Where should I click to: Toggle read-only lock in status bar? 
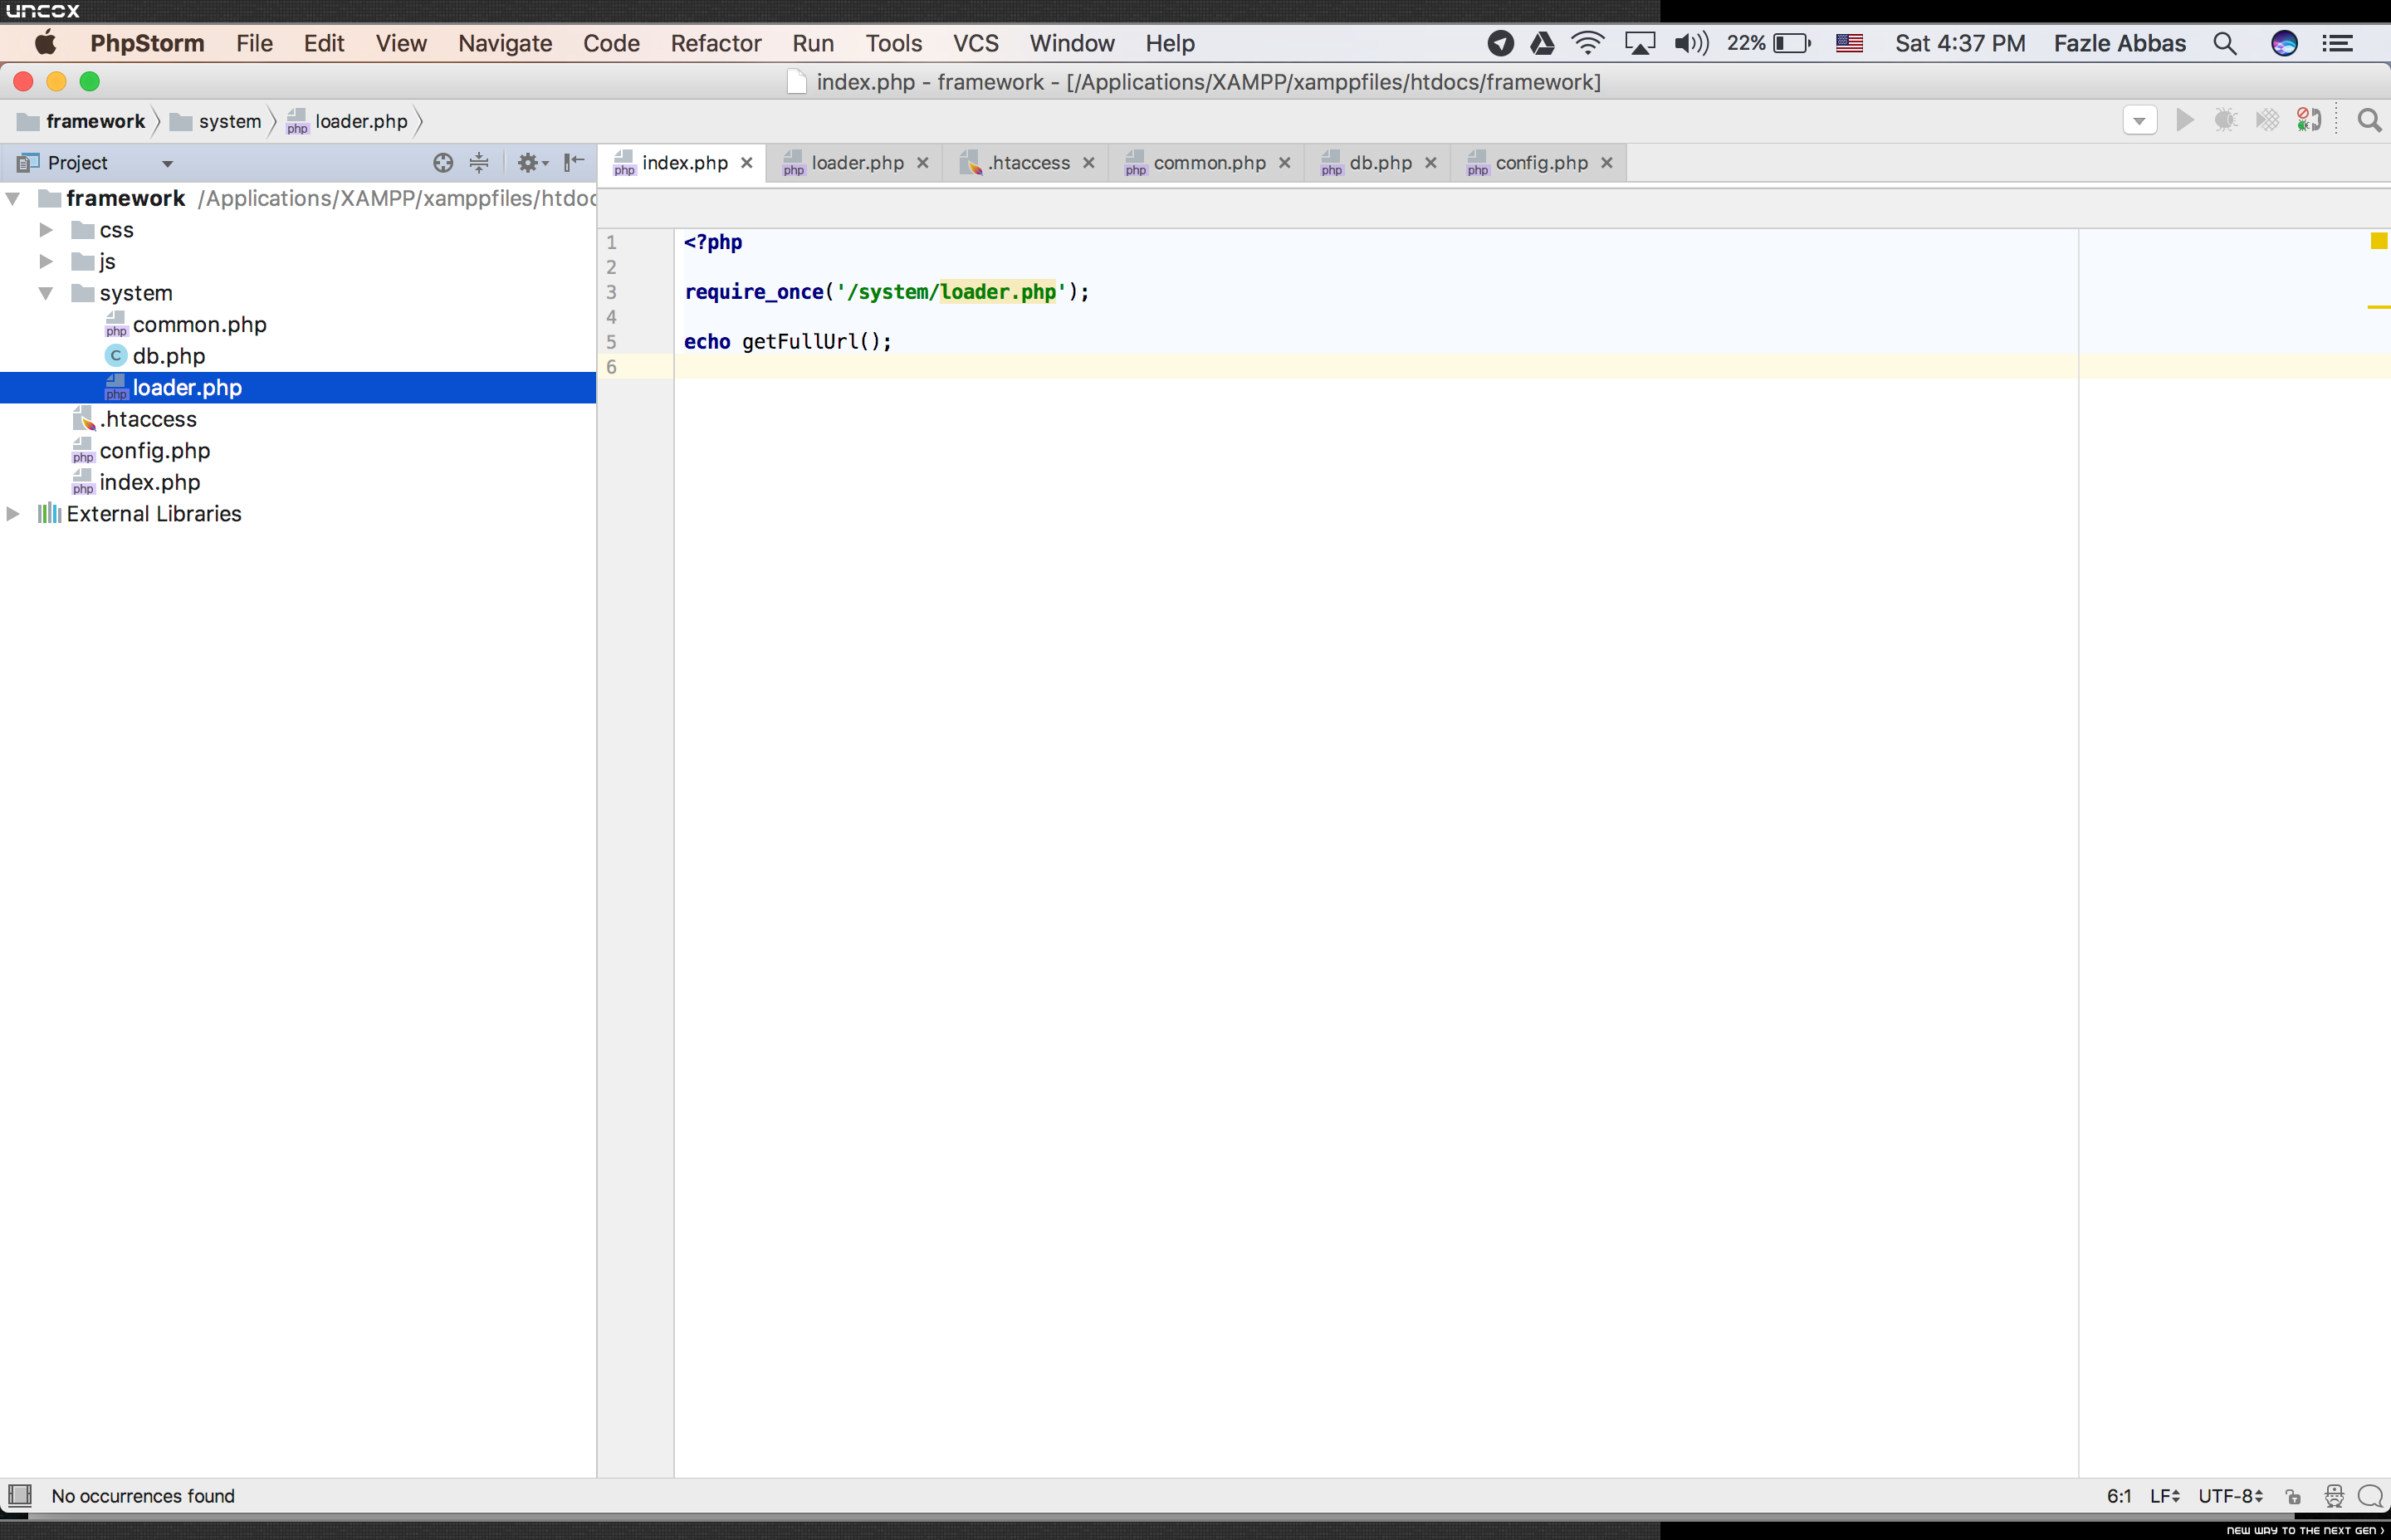point(2293,1497)
